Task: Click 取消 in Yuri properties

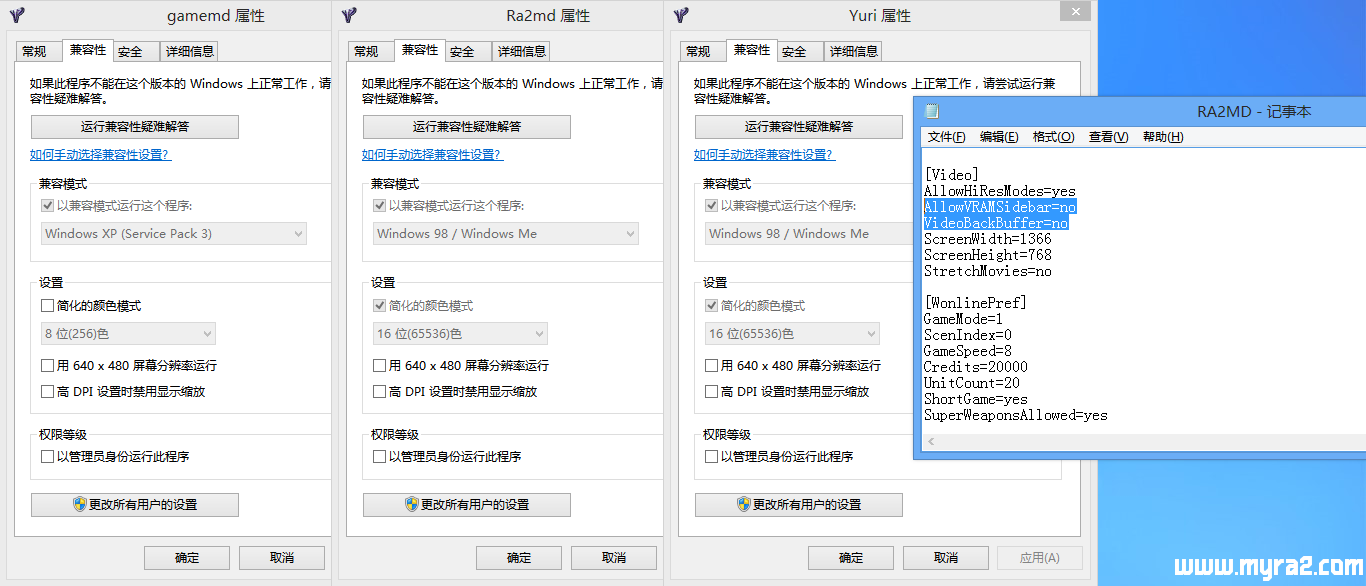Action: tap(946, 558)
